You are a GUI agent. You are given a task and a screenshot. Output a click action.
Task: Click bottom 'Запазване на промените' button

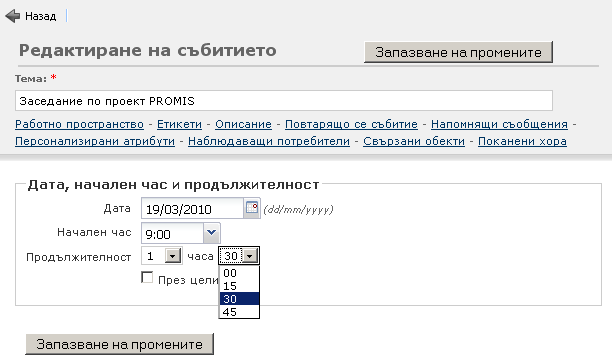(x=119, y=344)
